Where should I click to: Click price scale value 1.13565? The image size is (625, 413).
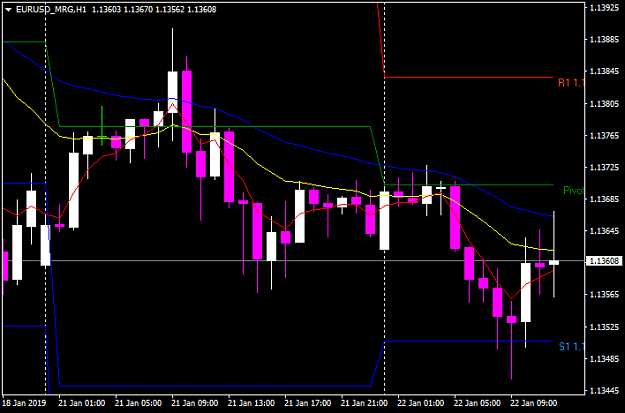point(605,294)
